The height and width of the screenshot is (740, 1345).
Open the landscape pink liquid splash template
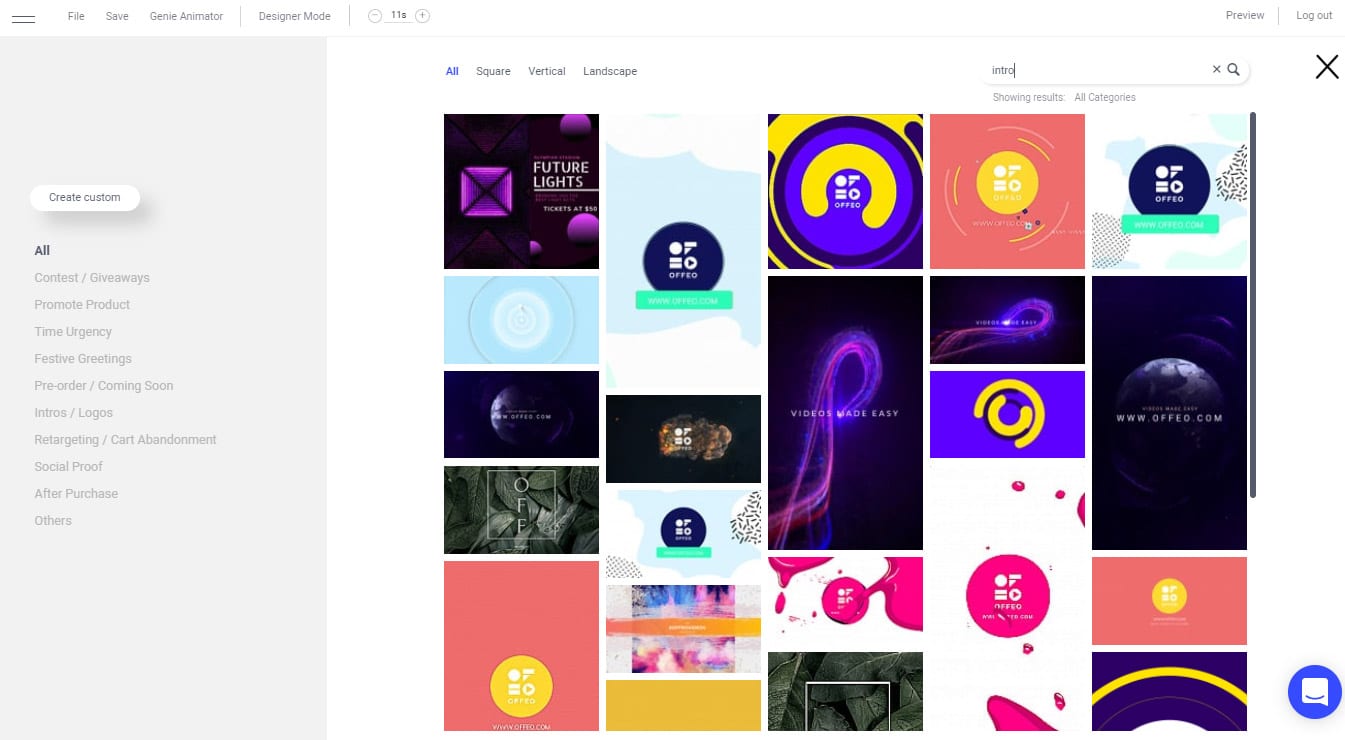(x=845, y=601)
